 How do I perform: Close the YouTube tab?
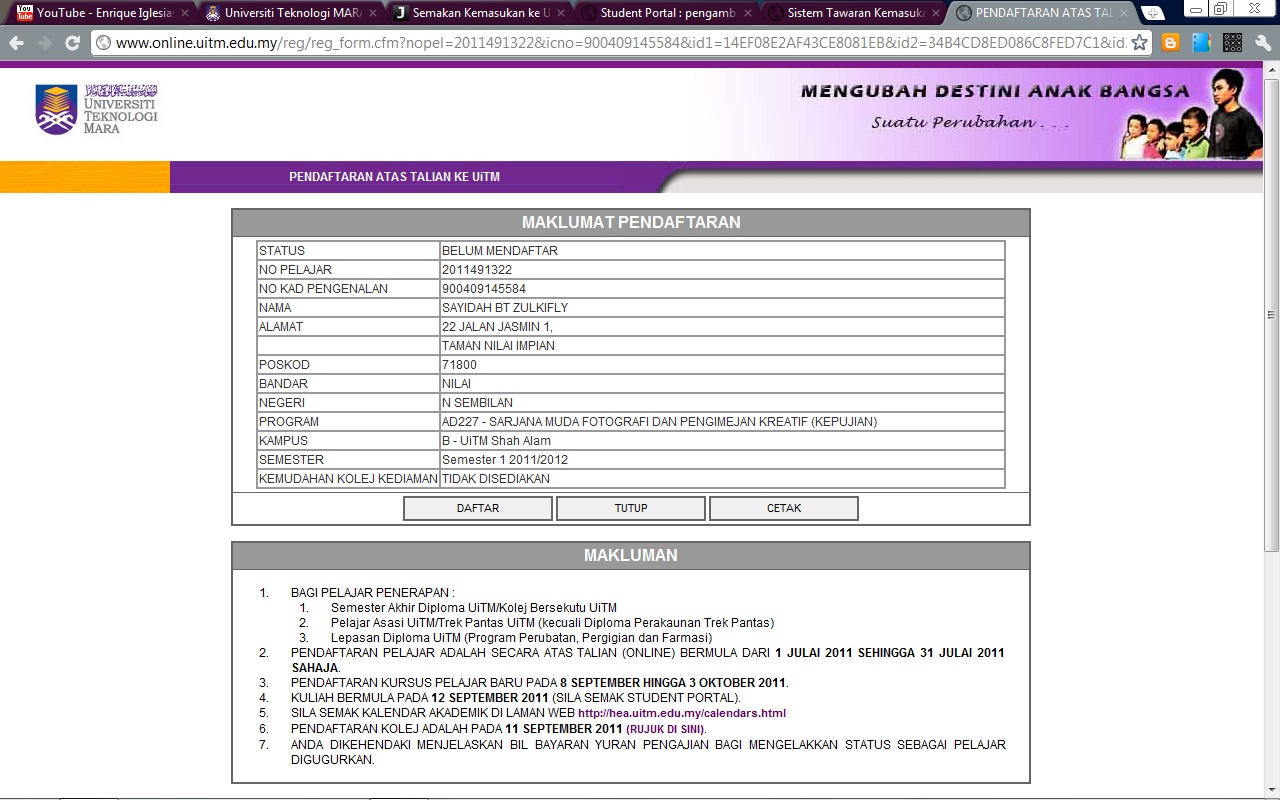click(x=184, y=13)
